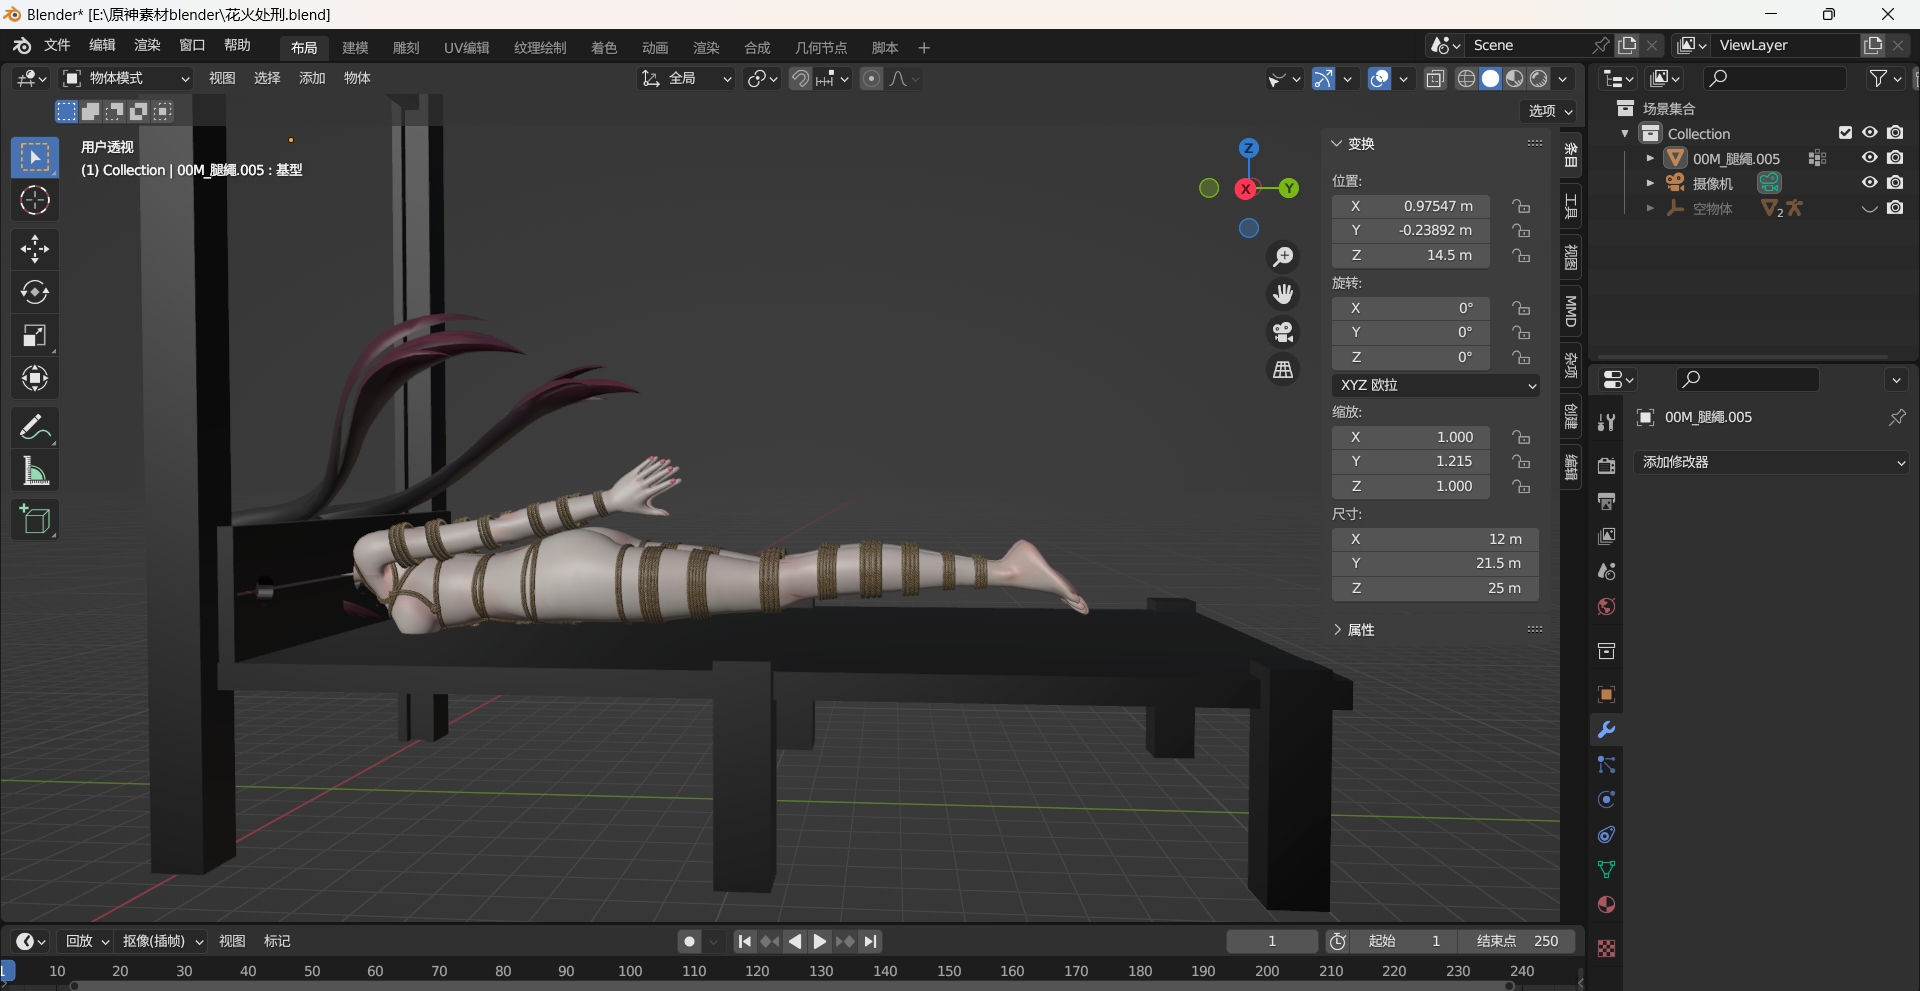The height and width of the screenshot is (991, 1920).
Task: Toggle viewport overlays display
Action: (1380, 79)
